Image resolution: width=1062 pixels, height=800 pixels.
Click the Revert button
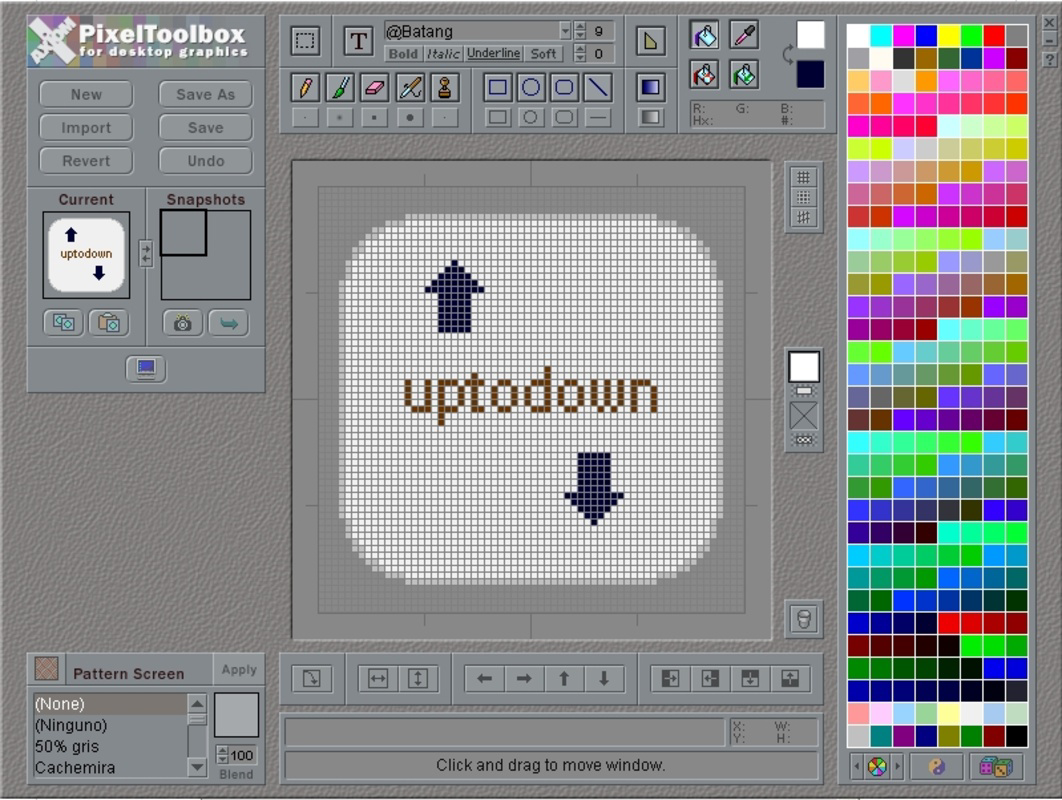[86, 161]
